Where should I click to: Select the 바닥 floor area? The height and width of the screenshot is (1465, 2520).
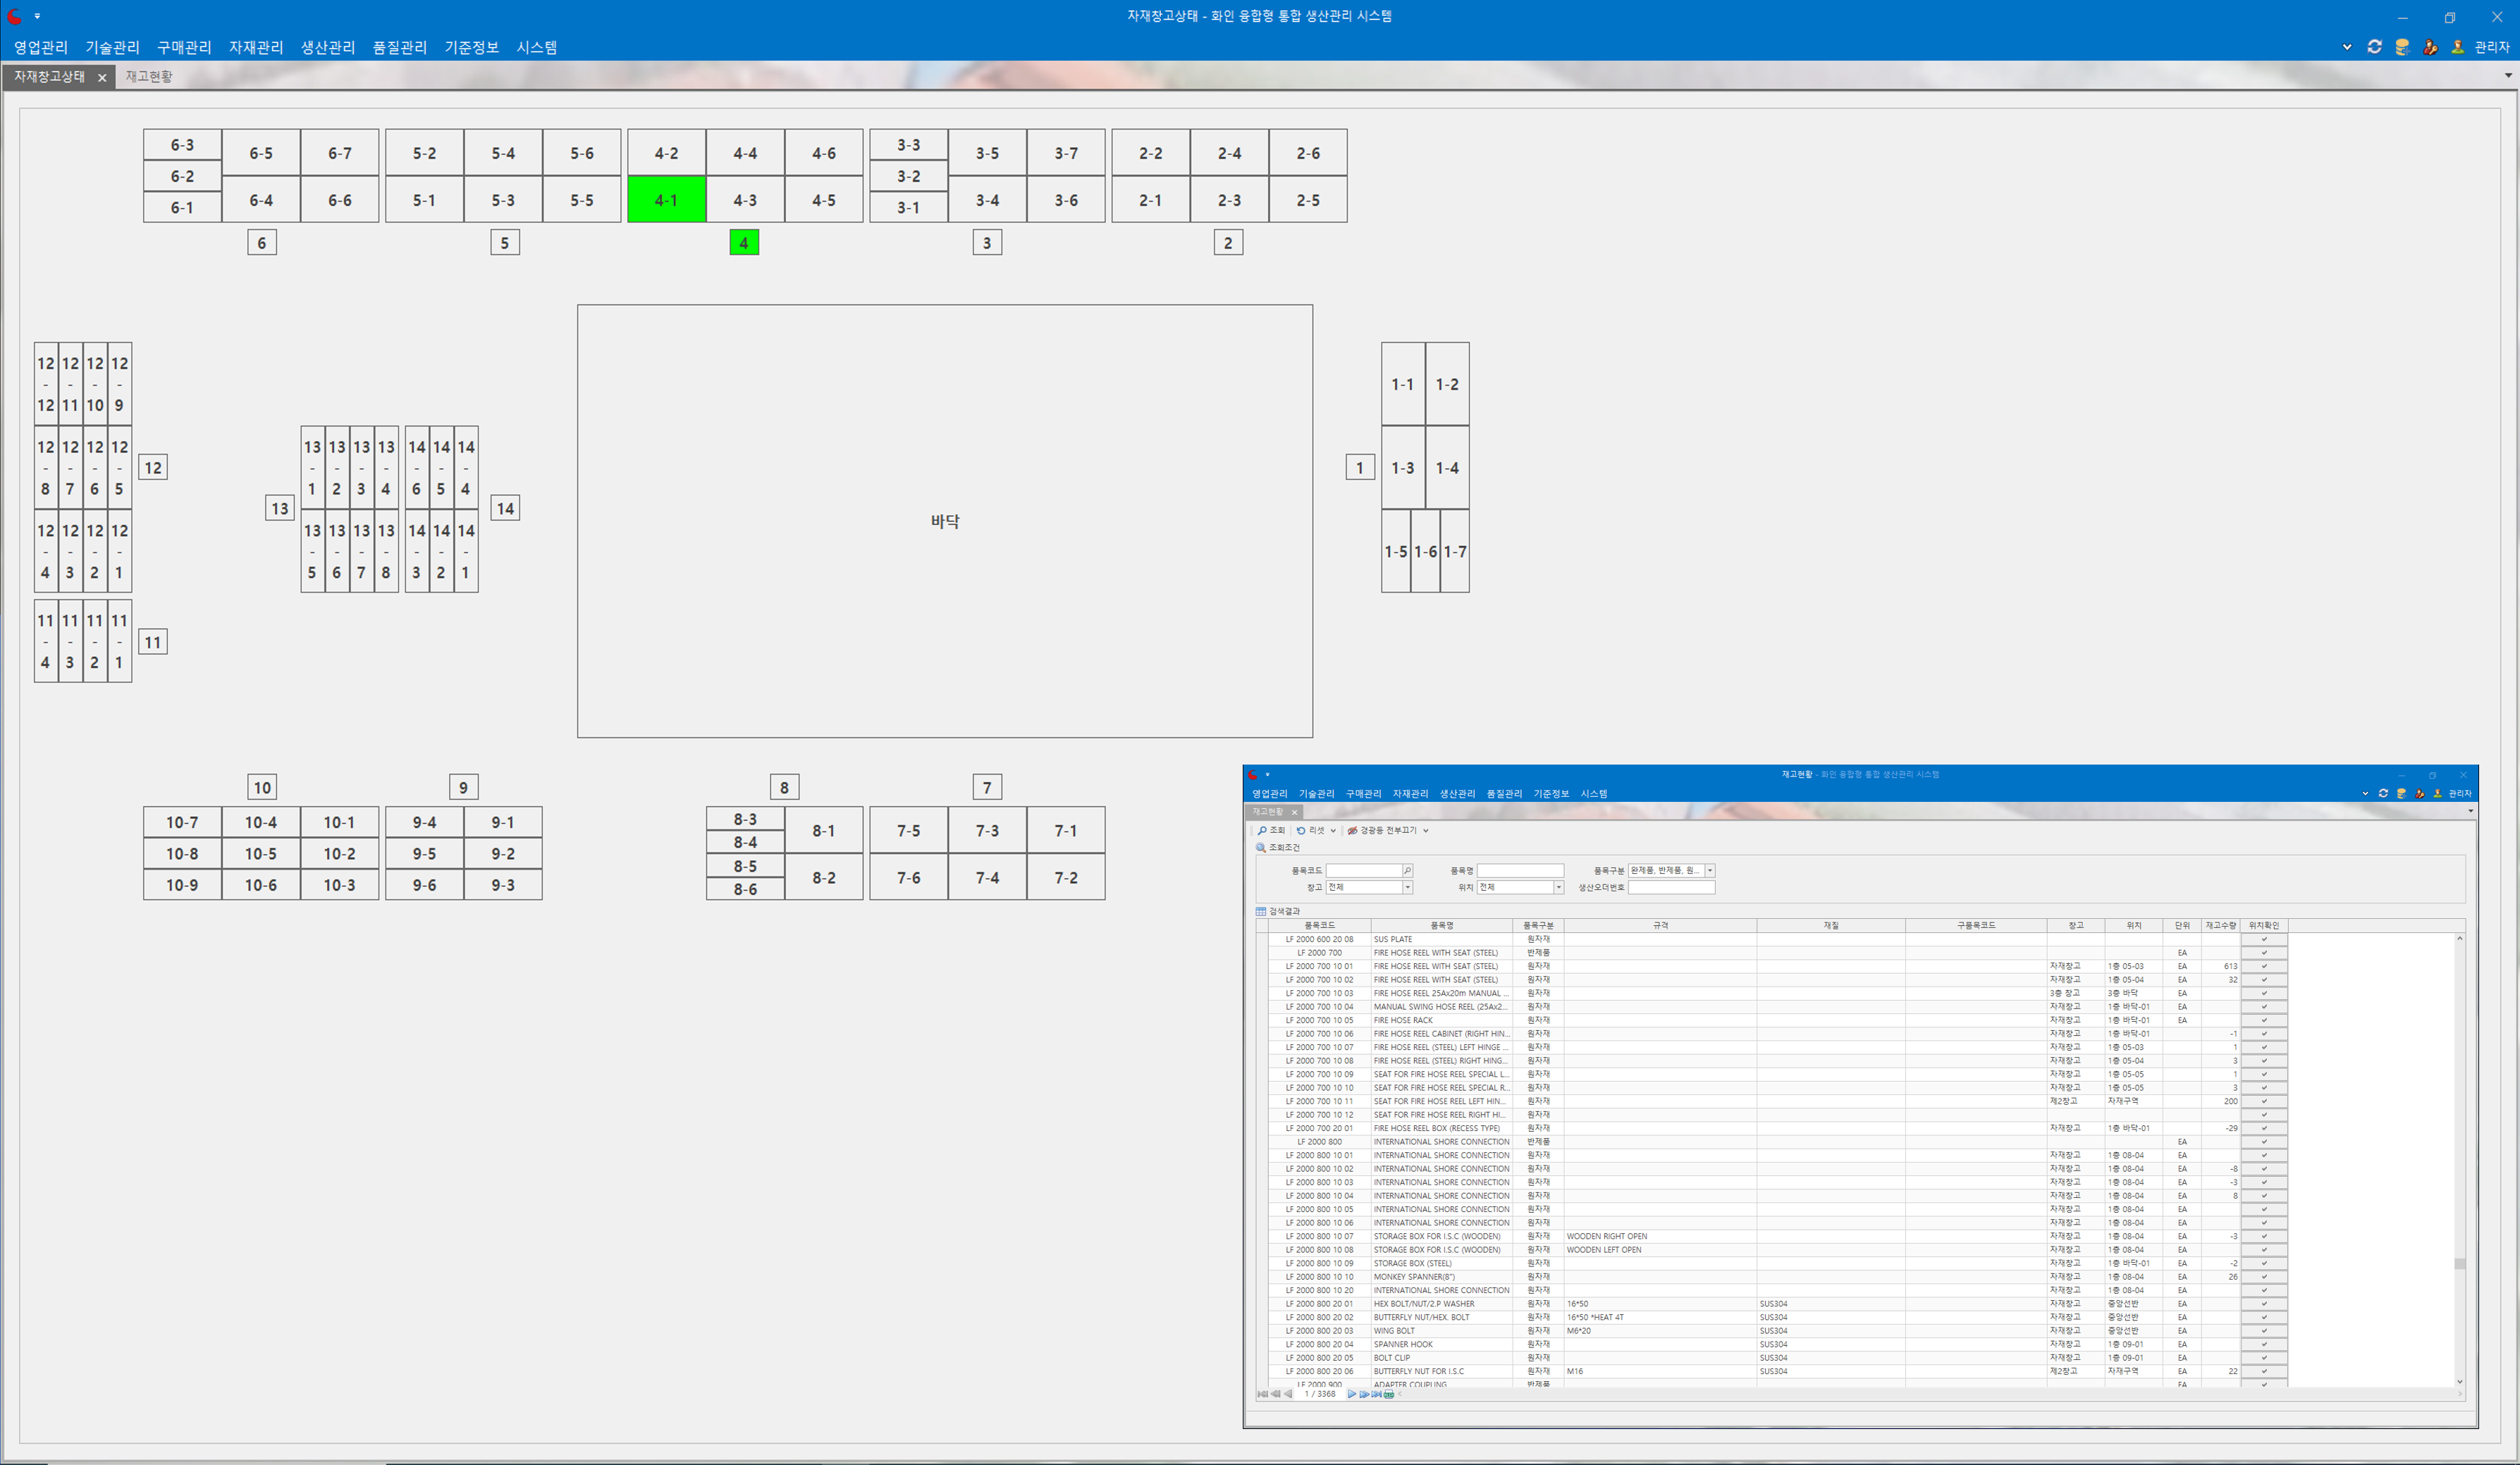pyautogui.click(x=945, y=521)
